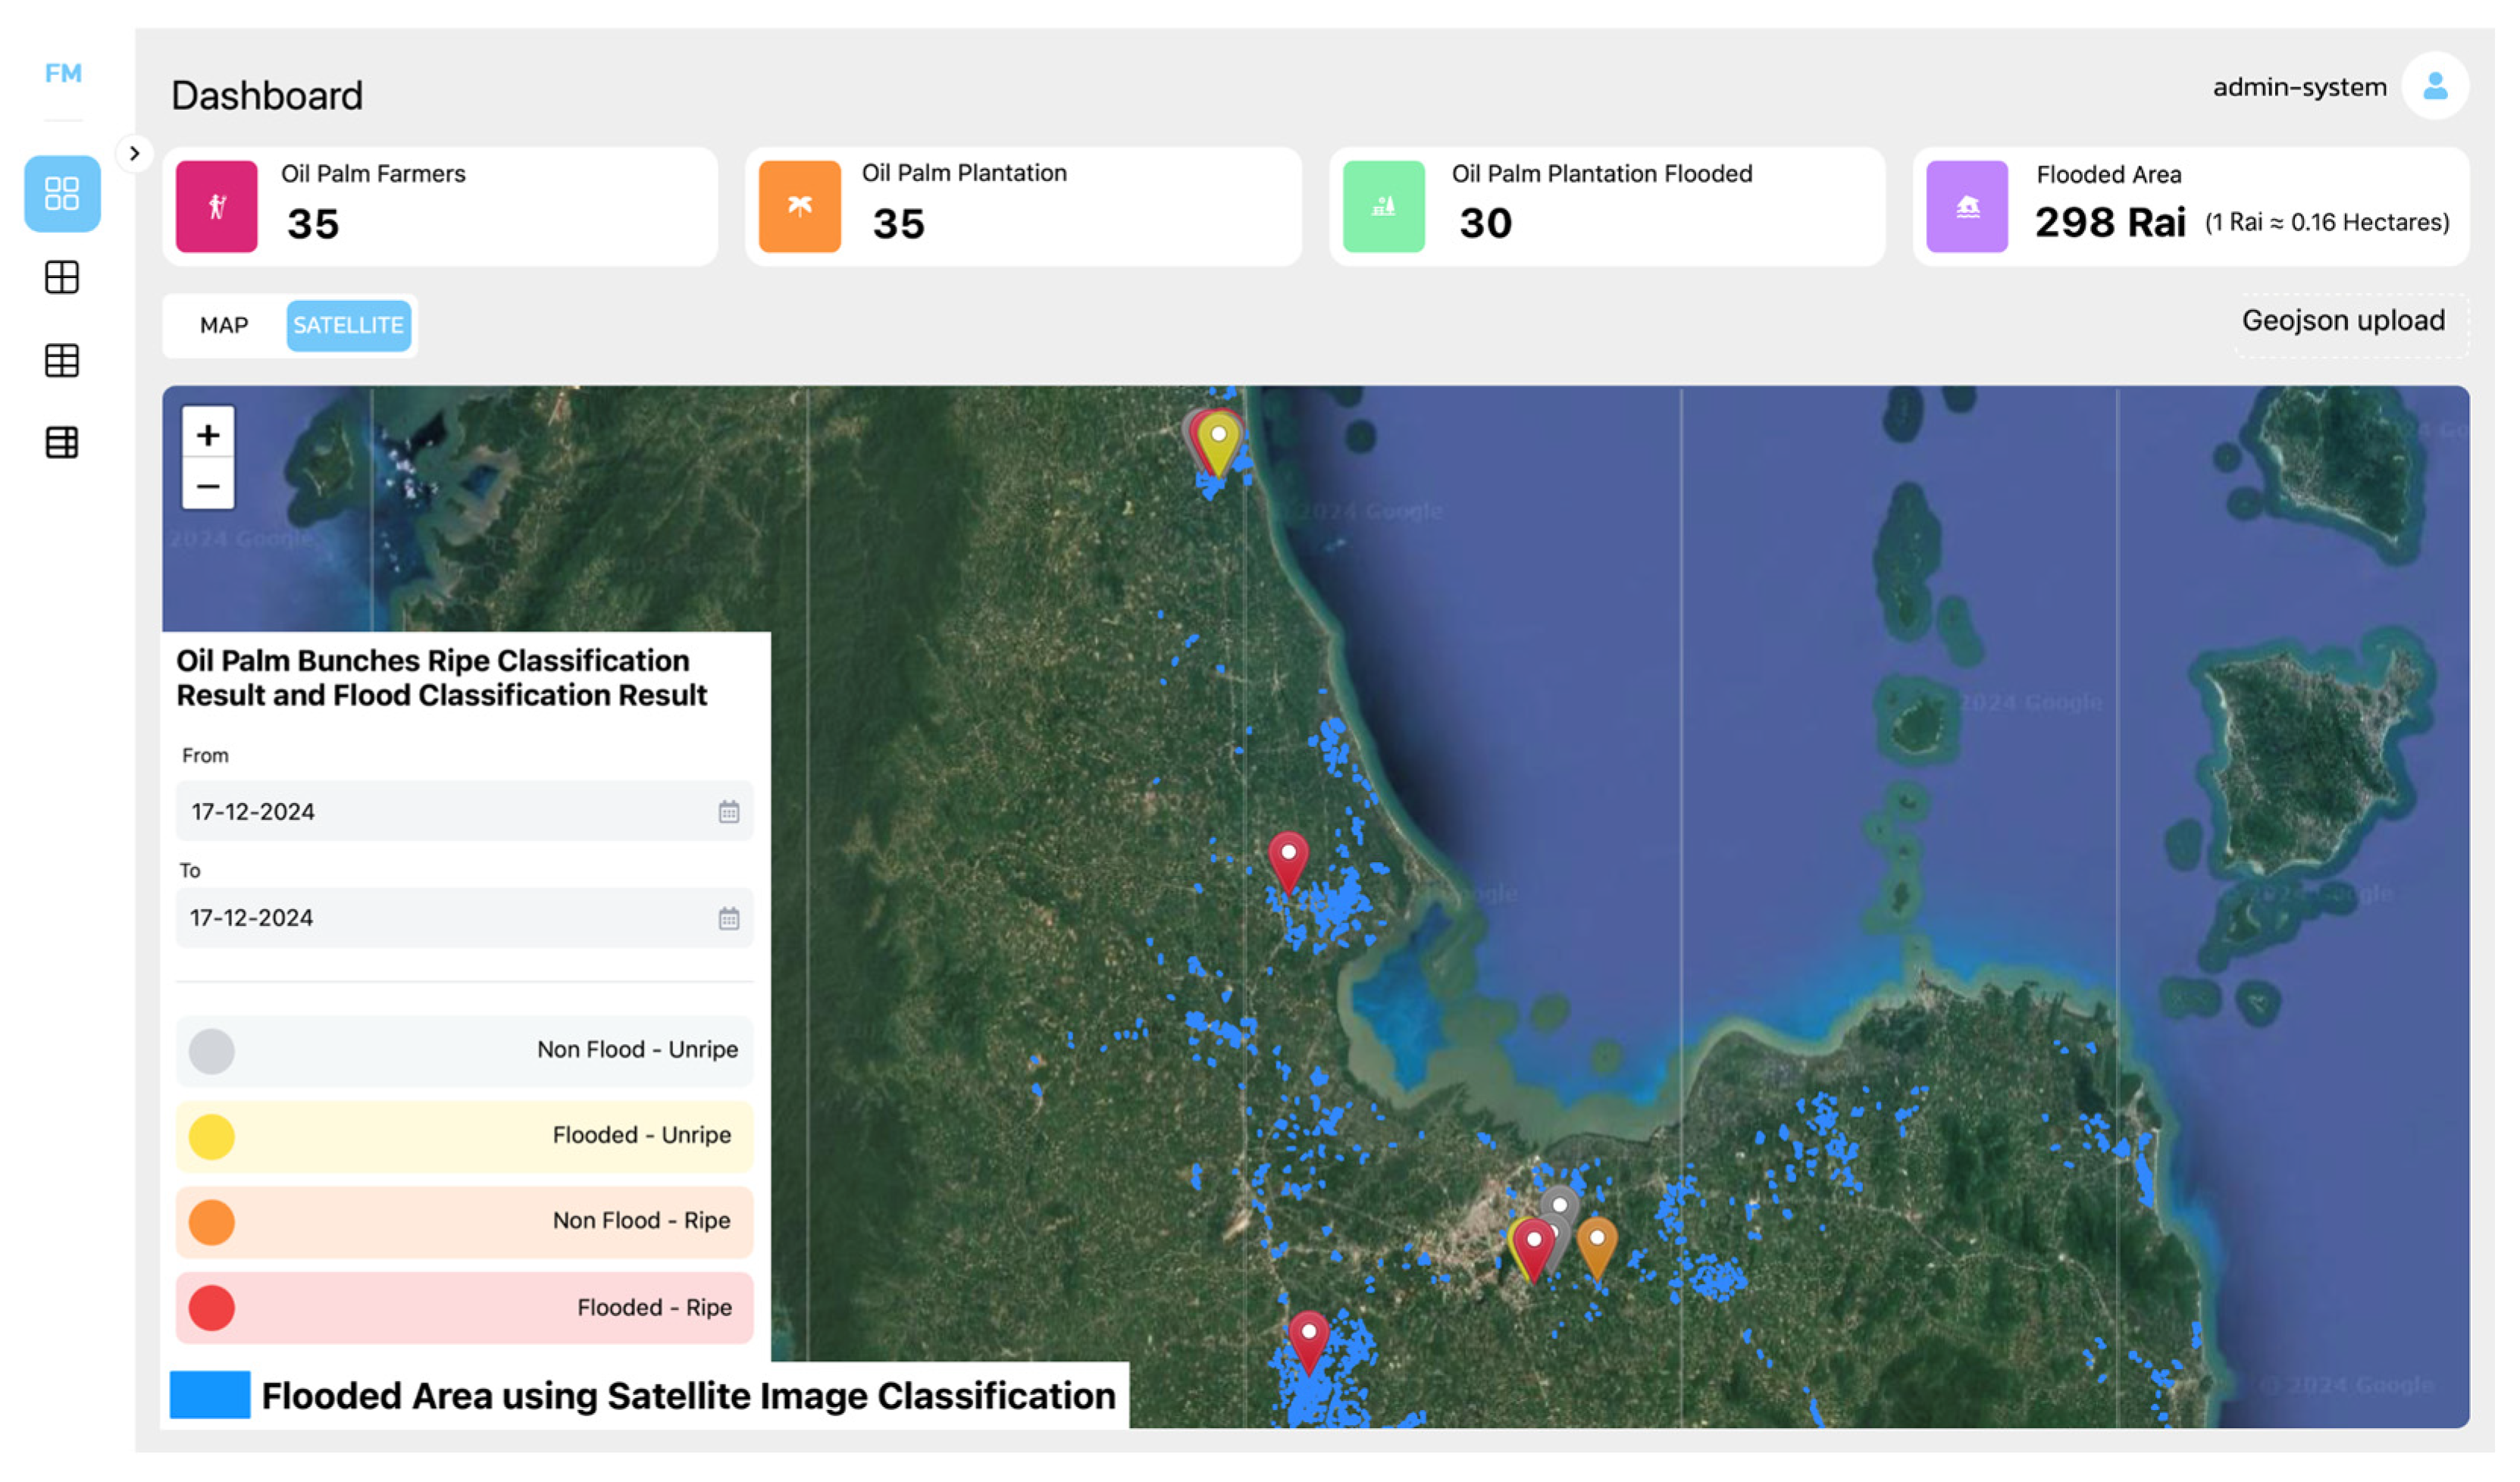
Task: Click the purple Flooded Area icon
Action: point(1967,207)
